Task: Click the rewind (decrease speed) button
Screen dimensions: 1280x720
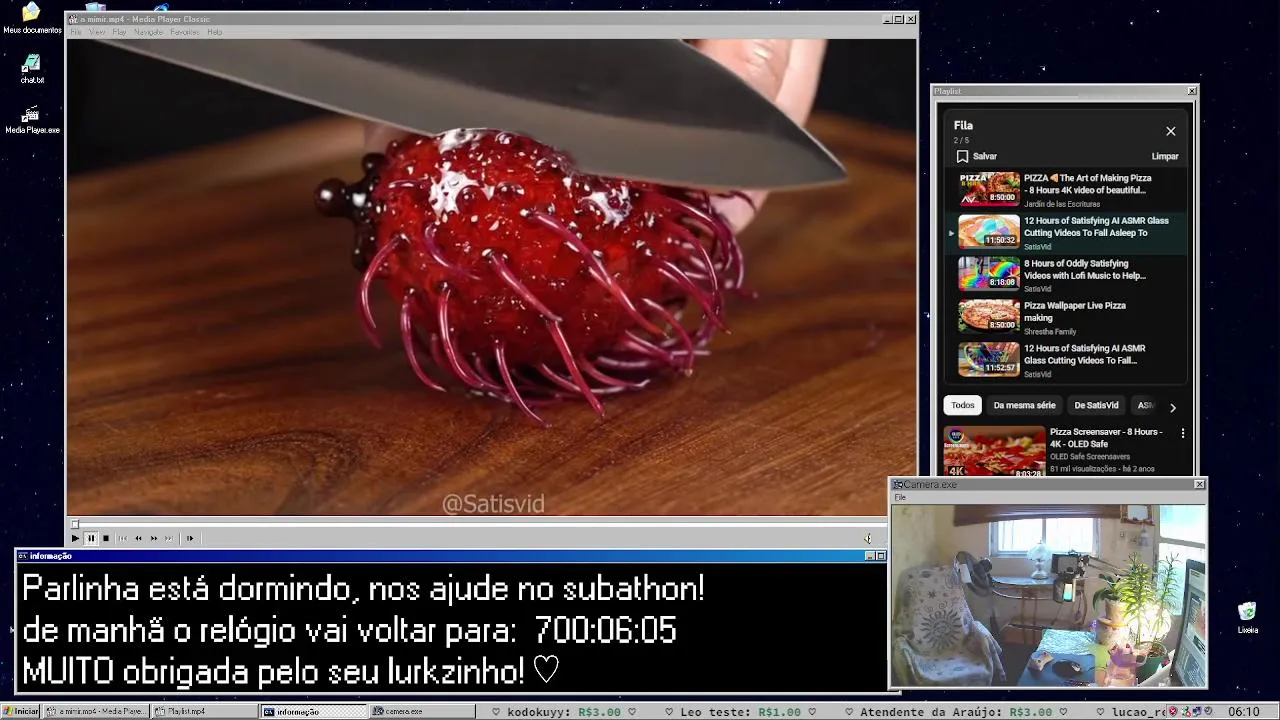Action: (138, 538)
